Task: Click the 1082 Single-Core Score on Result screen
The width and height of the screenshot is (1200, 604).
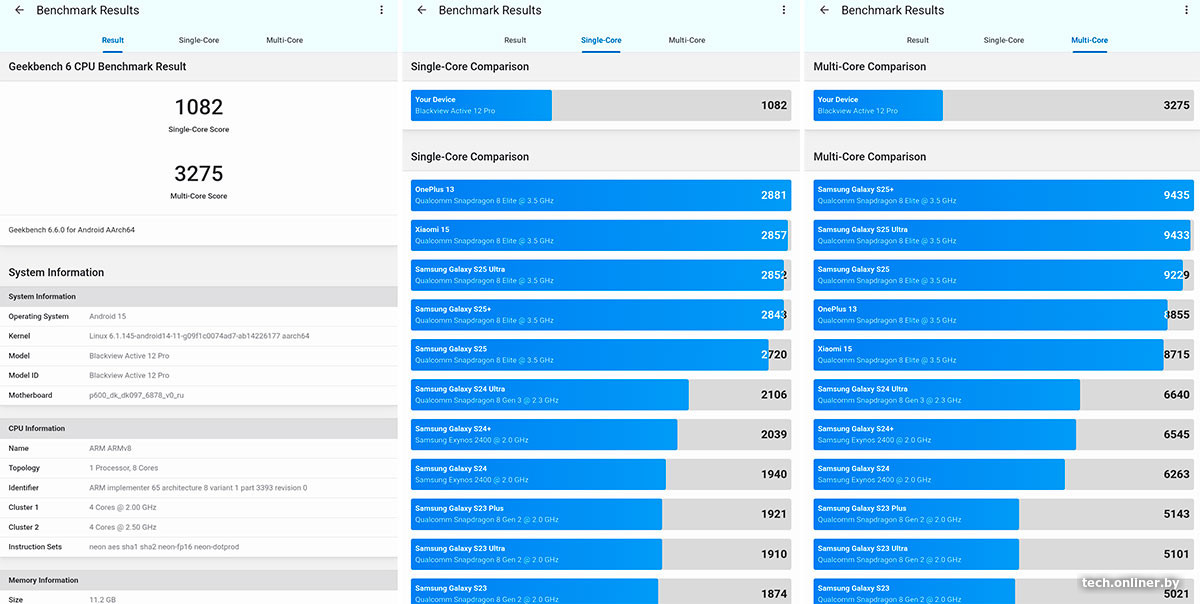Action: click(198, 108)
